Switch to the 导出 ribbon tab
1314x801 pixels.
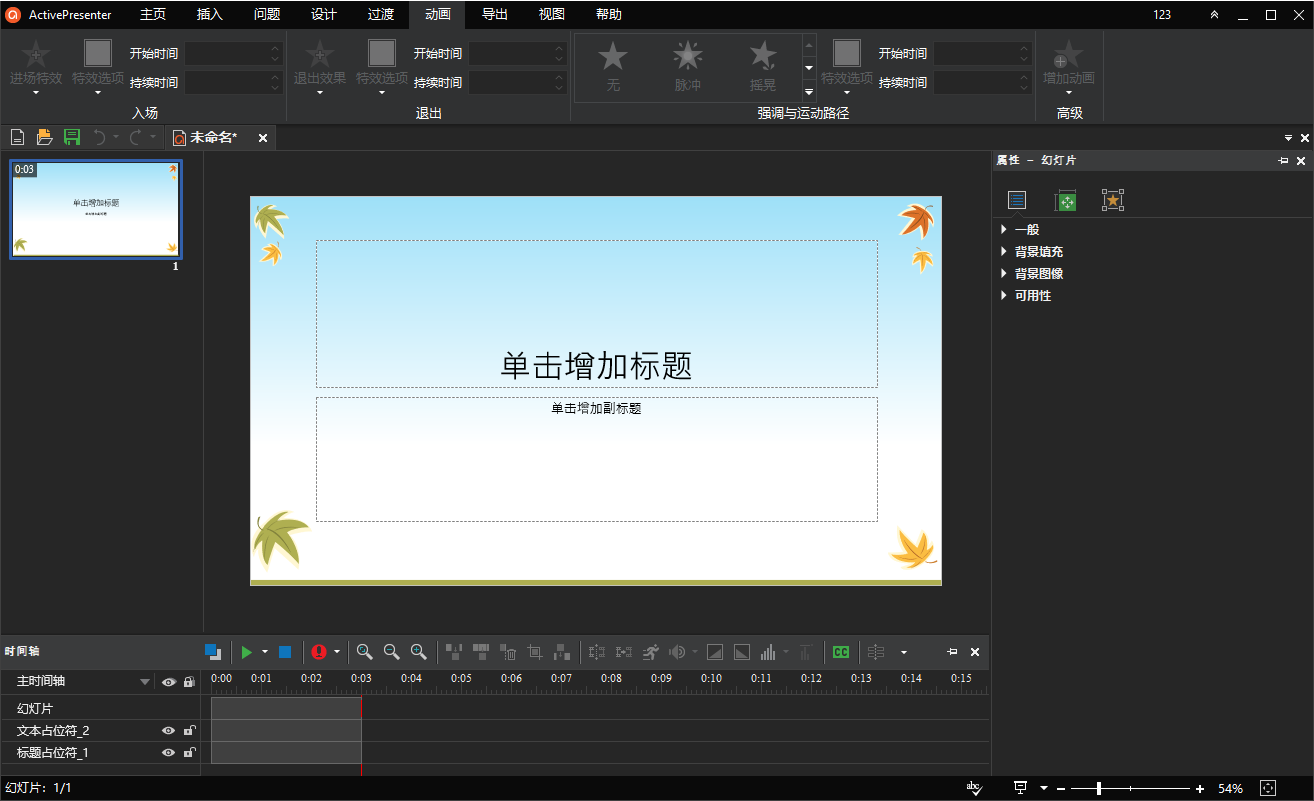coord(495,14)
